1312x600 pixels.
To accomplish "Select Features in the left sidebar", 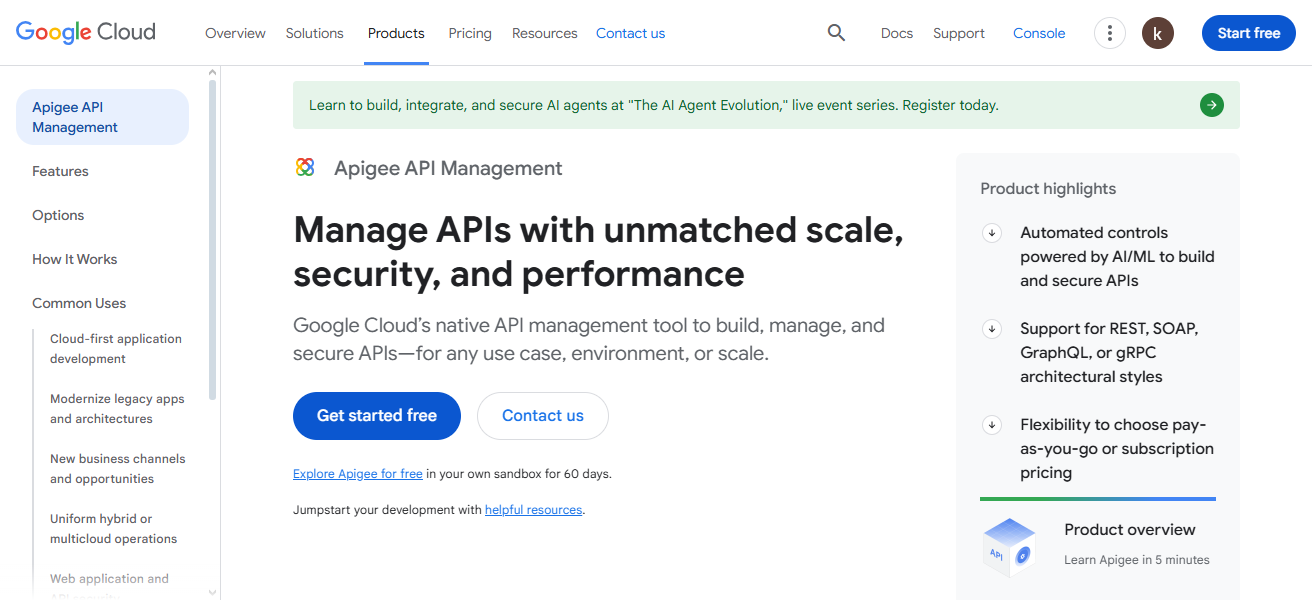I will 60,170.
